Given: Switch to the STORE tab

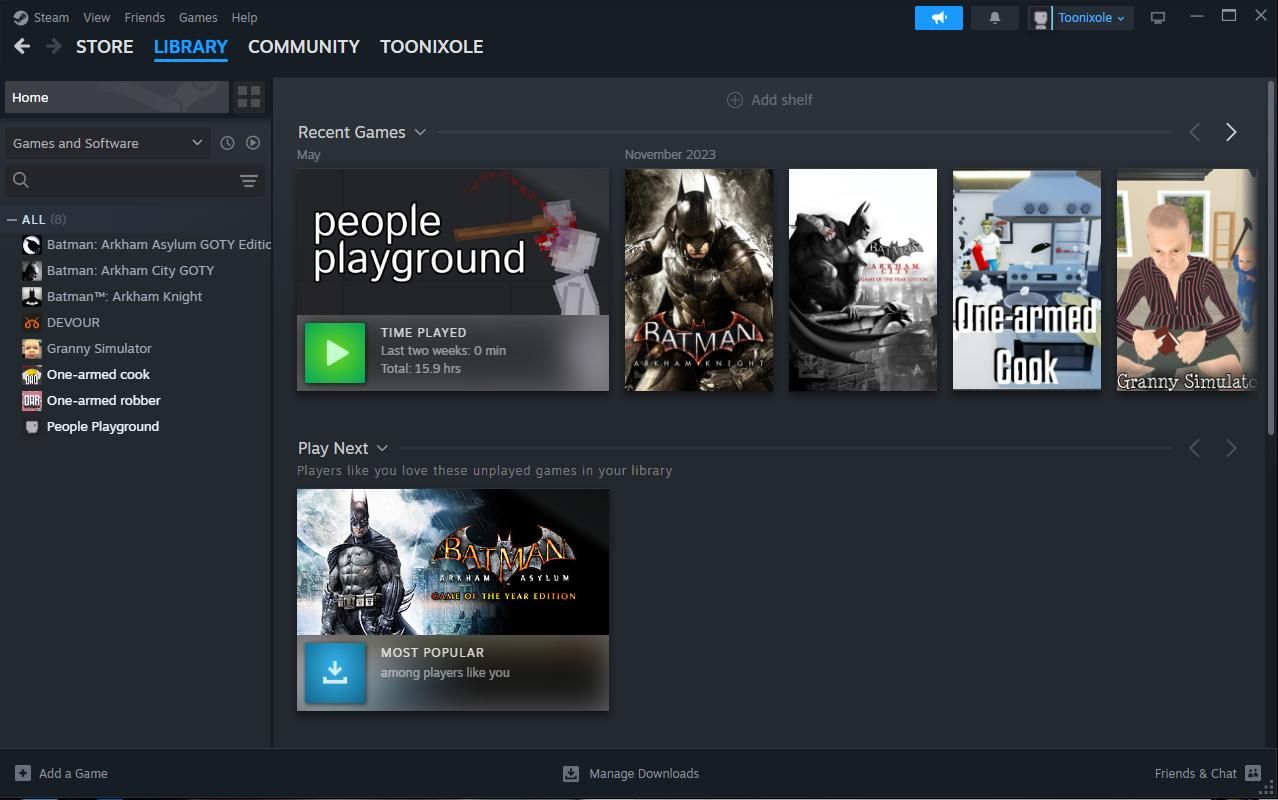Looking at the screenshot, I should point(105,46).
